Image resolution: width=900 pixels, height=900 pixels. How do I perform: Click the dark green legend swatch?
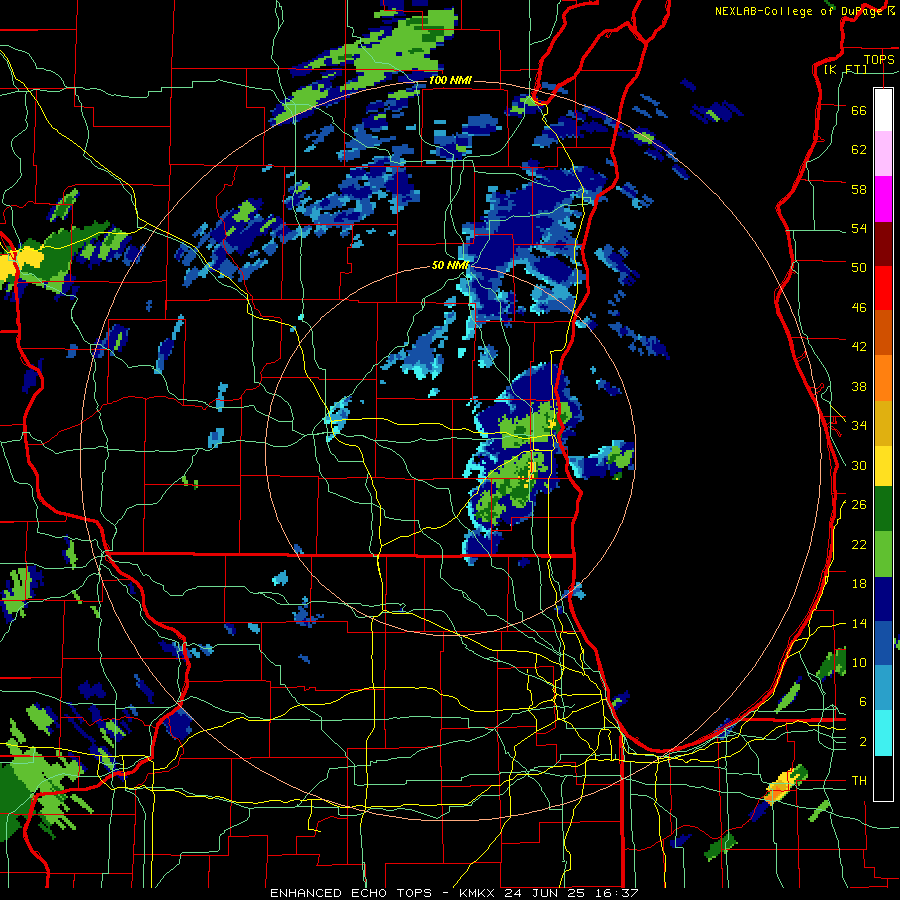pos(883,509)
